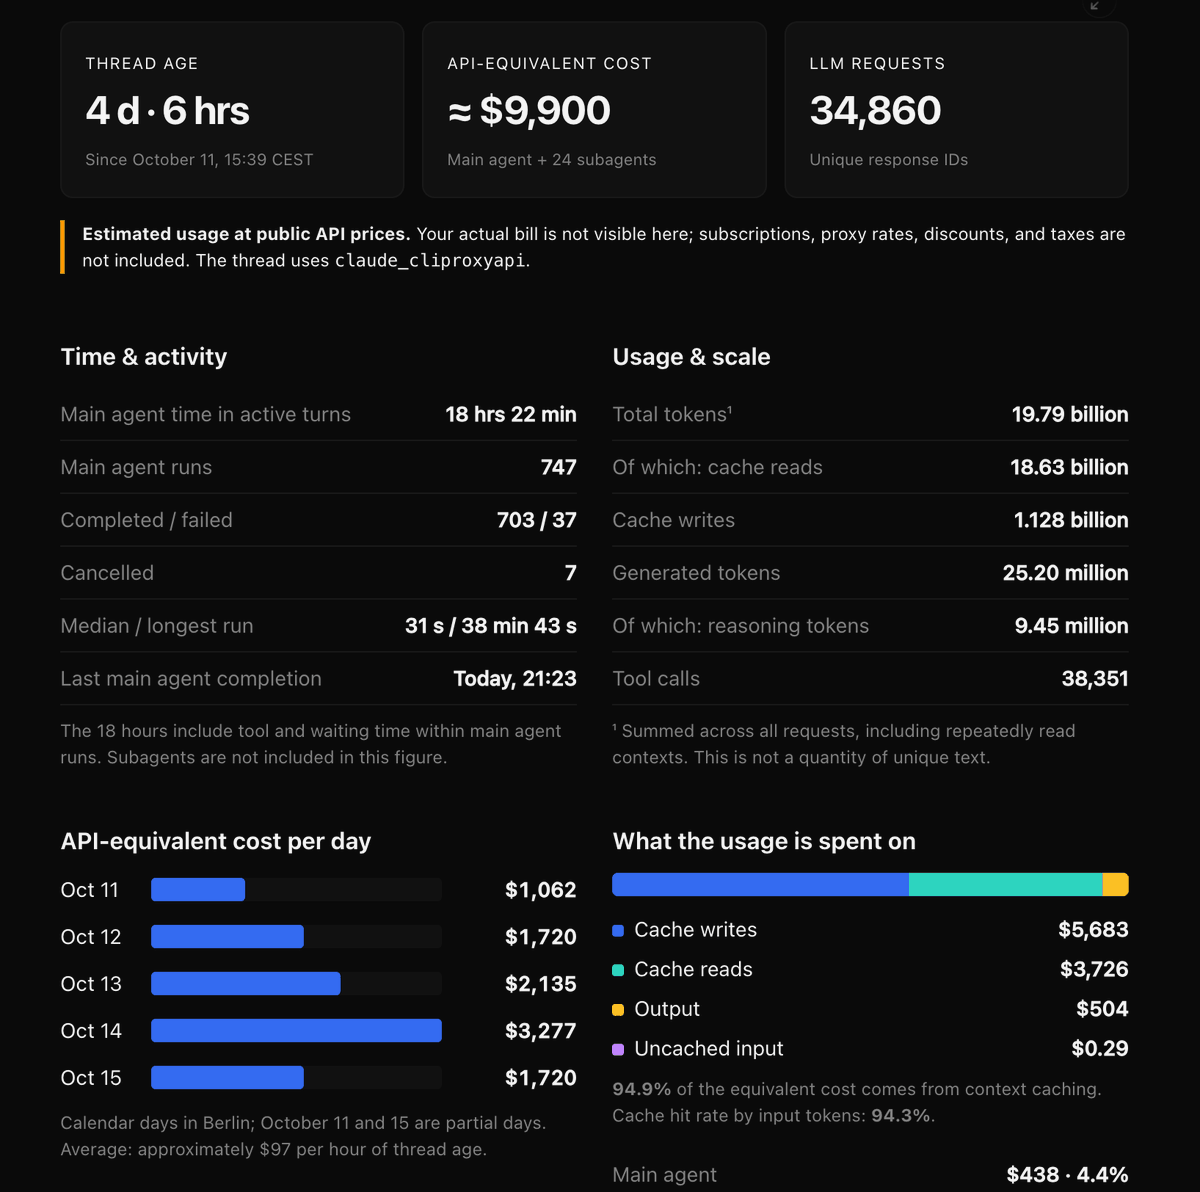Image resolution: width=1200 pixels, height=1192 pixels.
Task: Click the 'claude_cliproxyapi' code text
Action: click(x=430, y=261)
